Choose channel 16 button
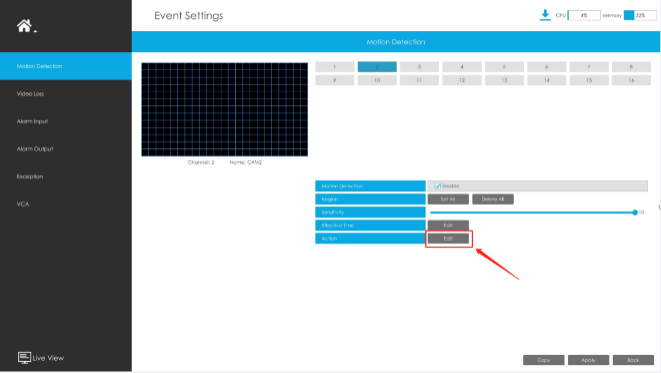The width and height of the screenshot is (661, 373). [x=631, y=80]
